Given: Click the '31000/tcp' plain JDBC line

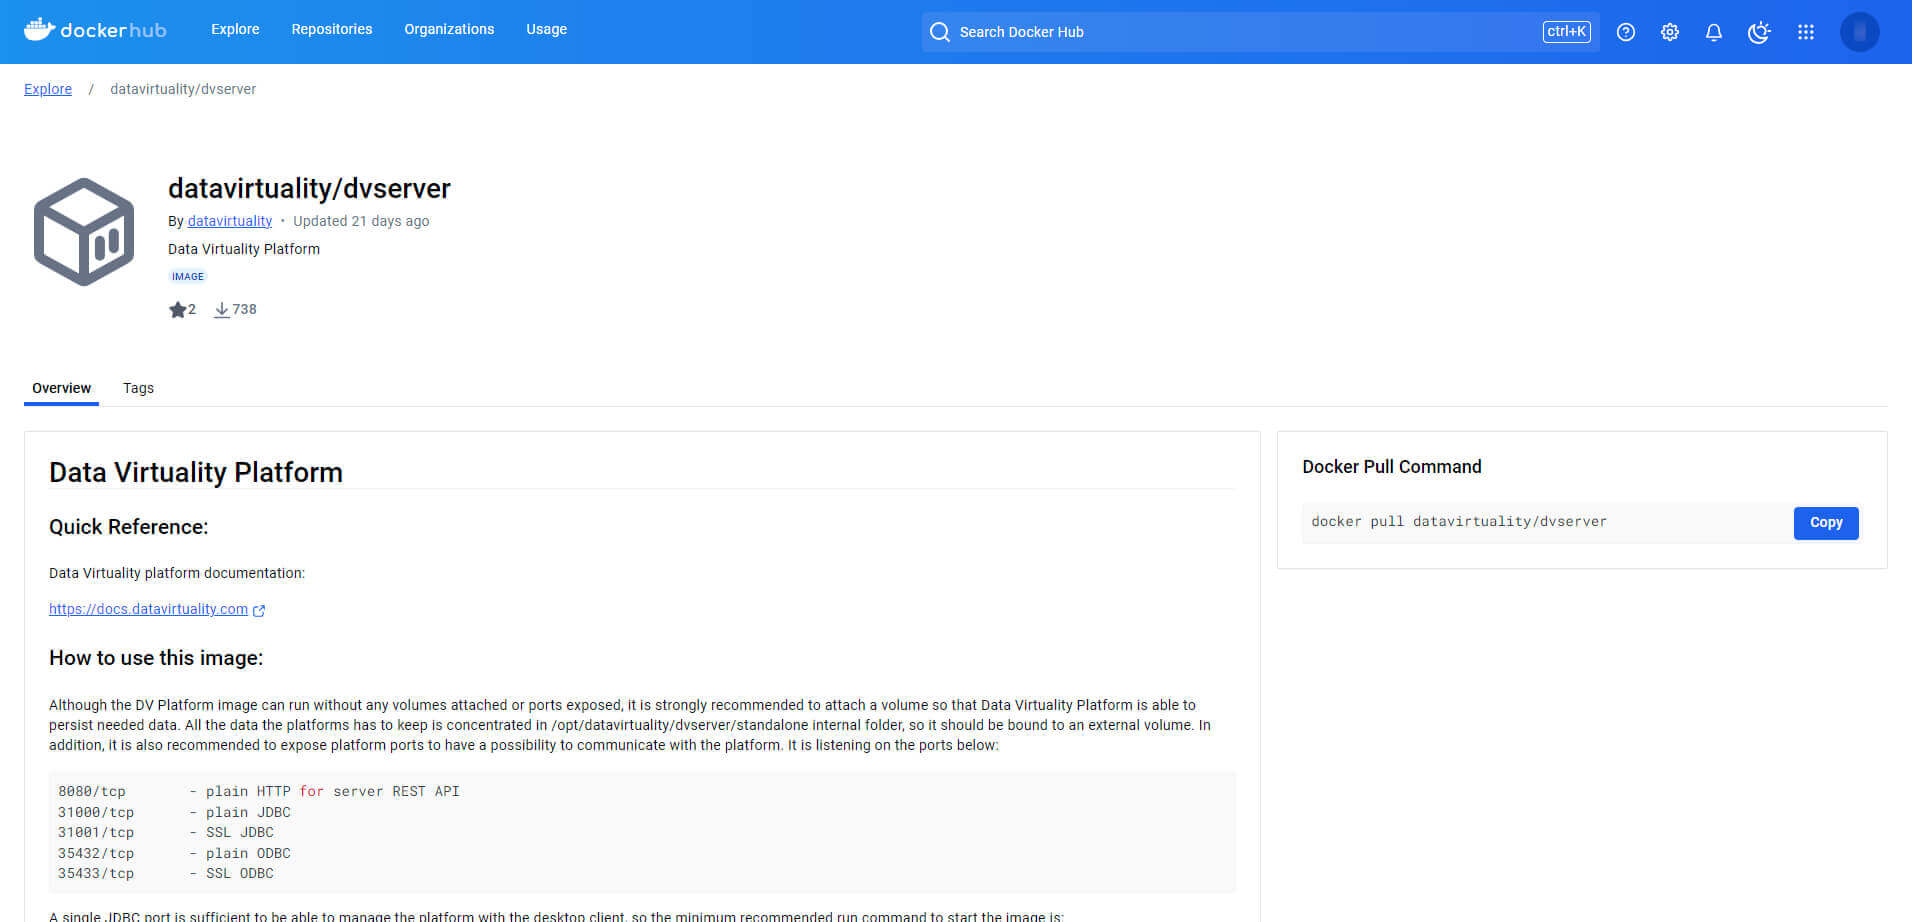Looking at the screenshot, I should click(x=174, y=813).
